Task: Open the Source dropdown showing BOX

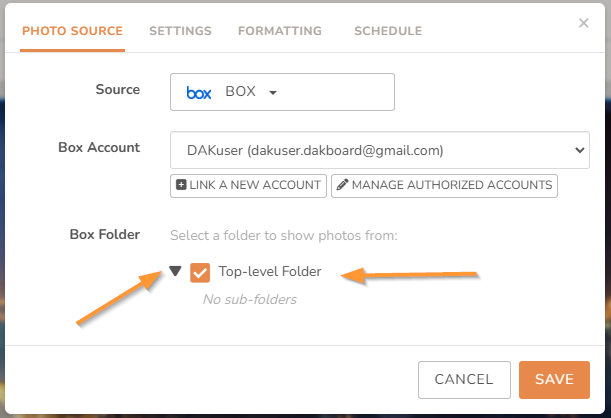Action: (282, 92)
